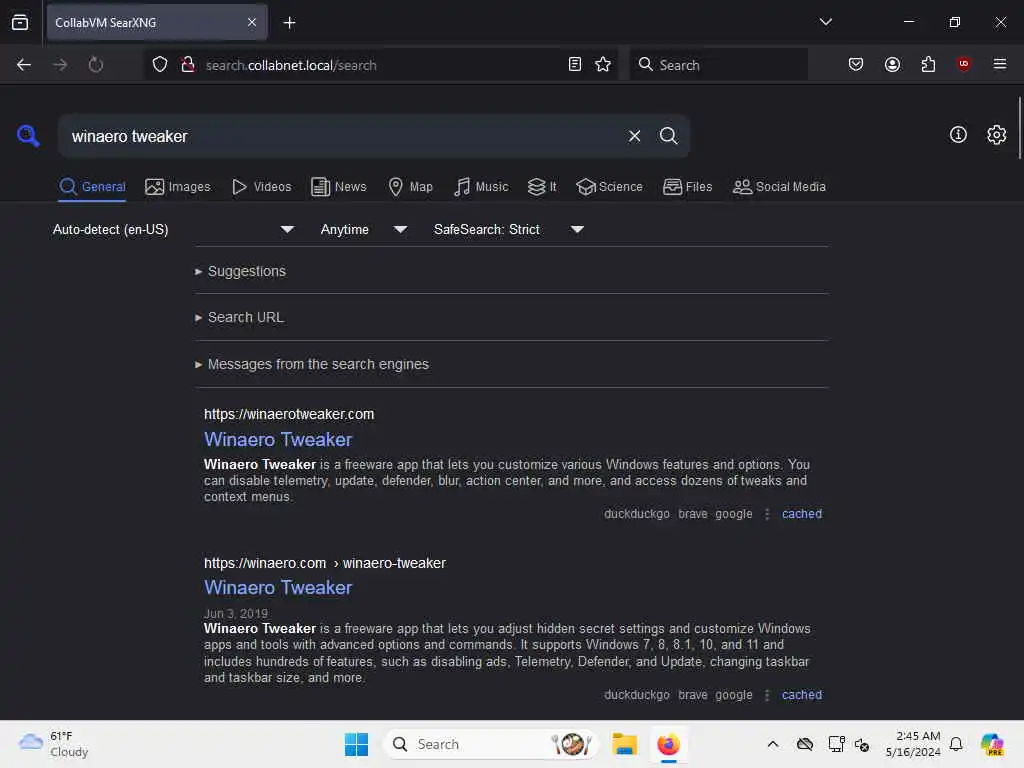Switch to the General search tab
This screenshot has height=768, width=1024.
92,187
